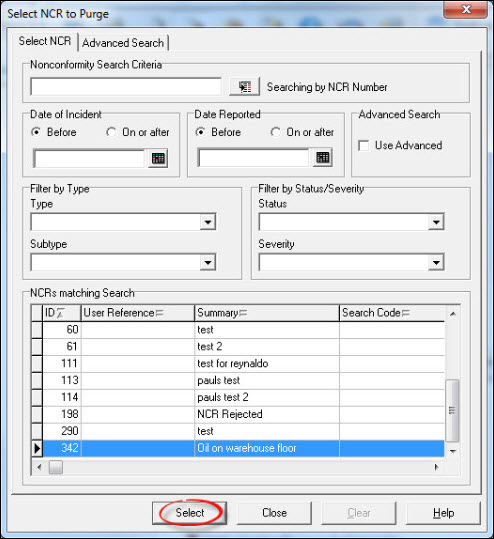The height and width of the screenshot is (539, 494).
Task: Switch to the Advanced Search tab
Action: click(123, 43)
